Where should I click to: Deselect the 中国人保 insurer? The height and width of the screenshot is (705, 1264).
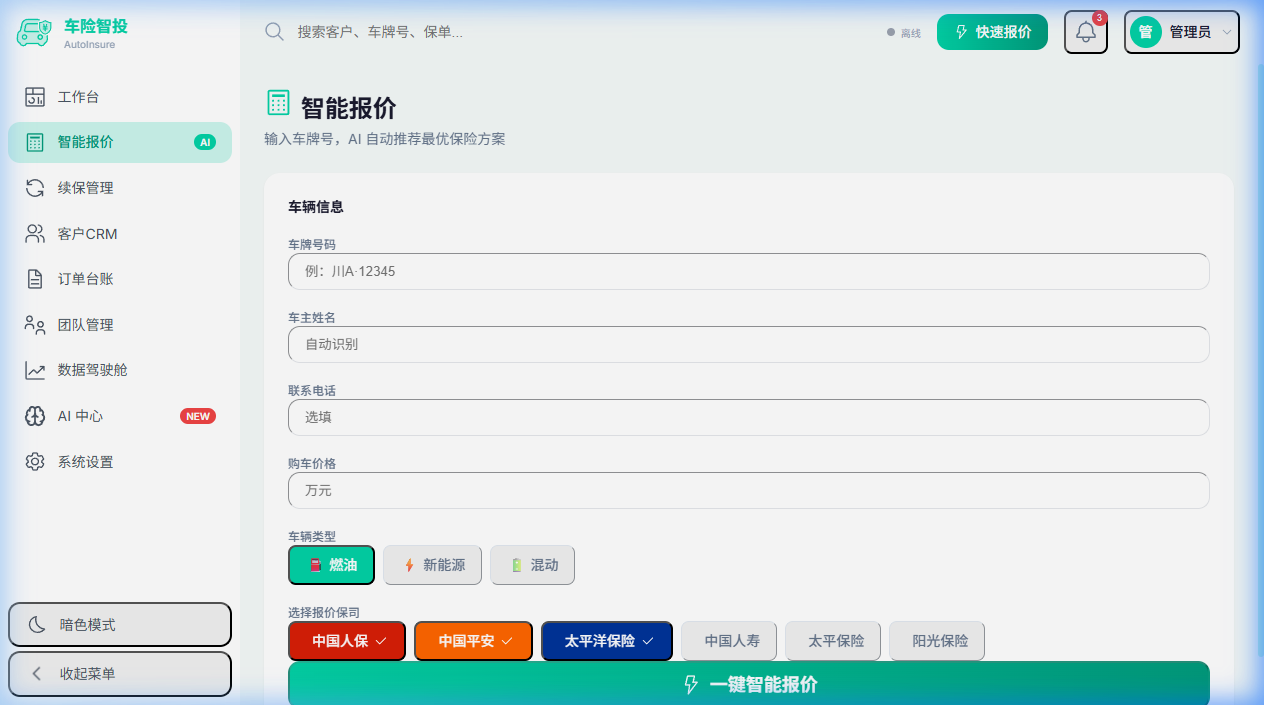(x=346, y=641)
